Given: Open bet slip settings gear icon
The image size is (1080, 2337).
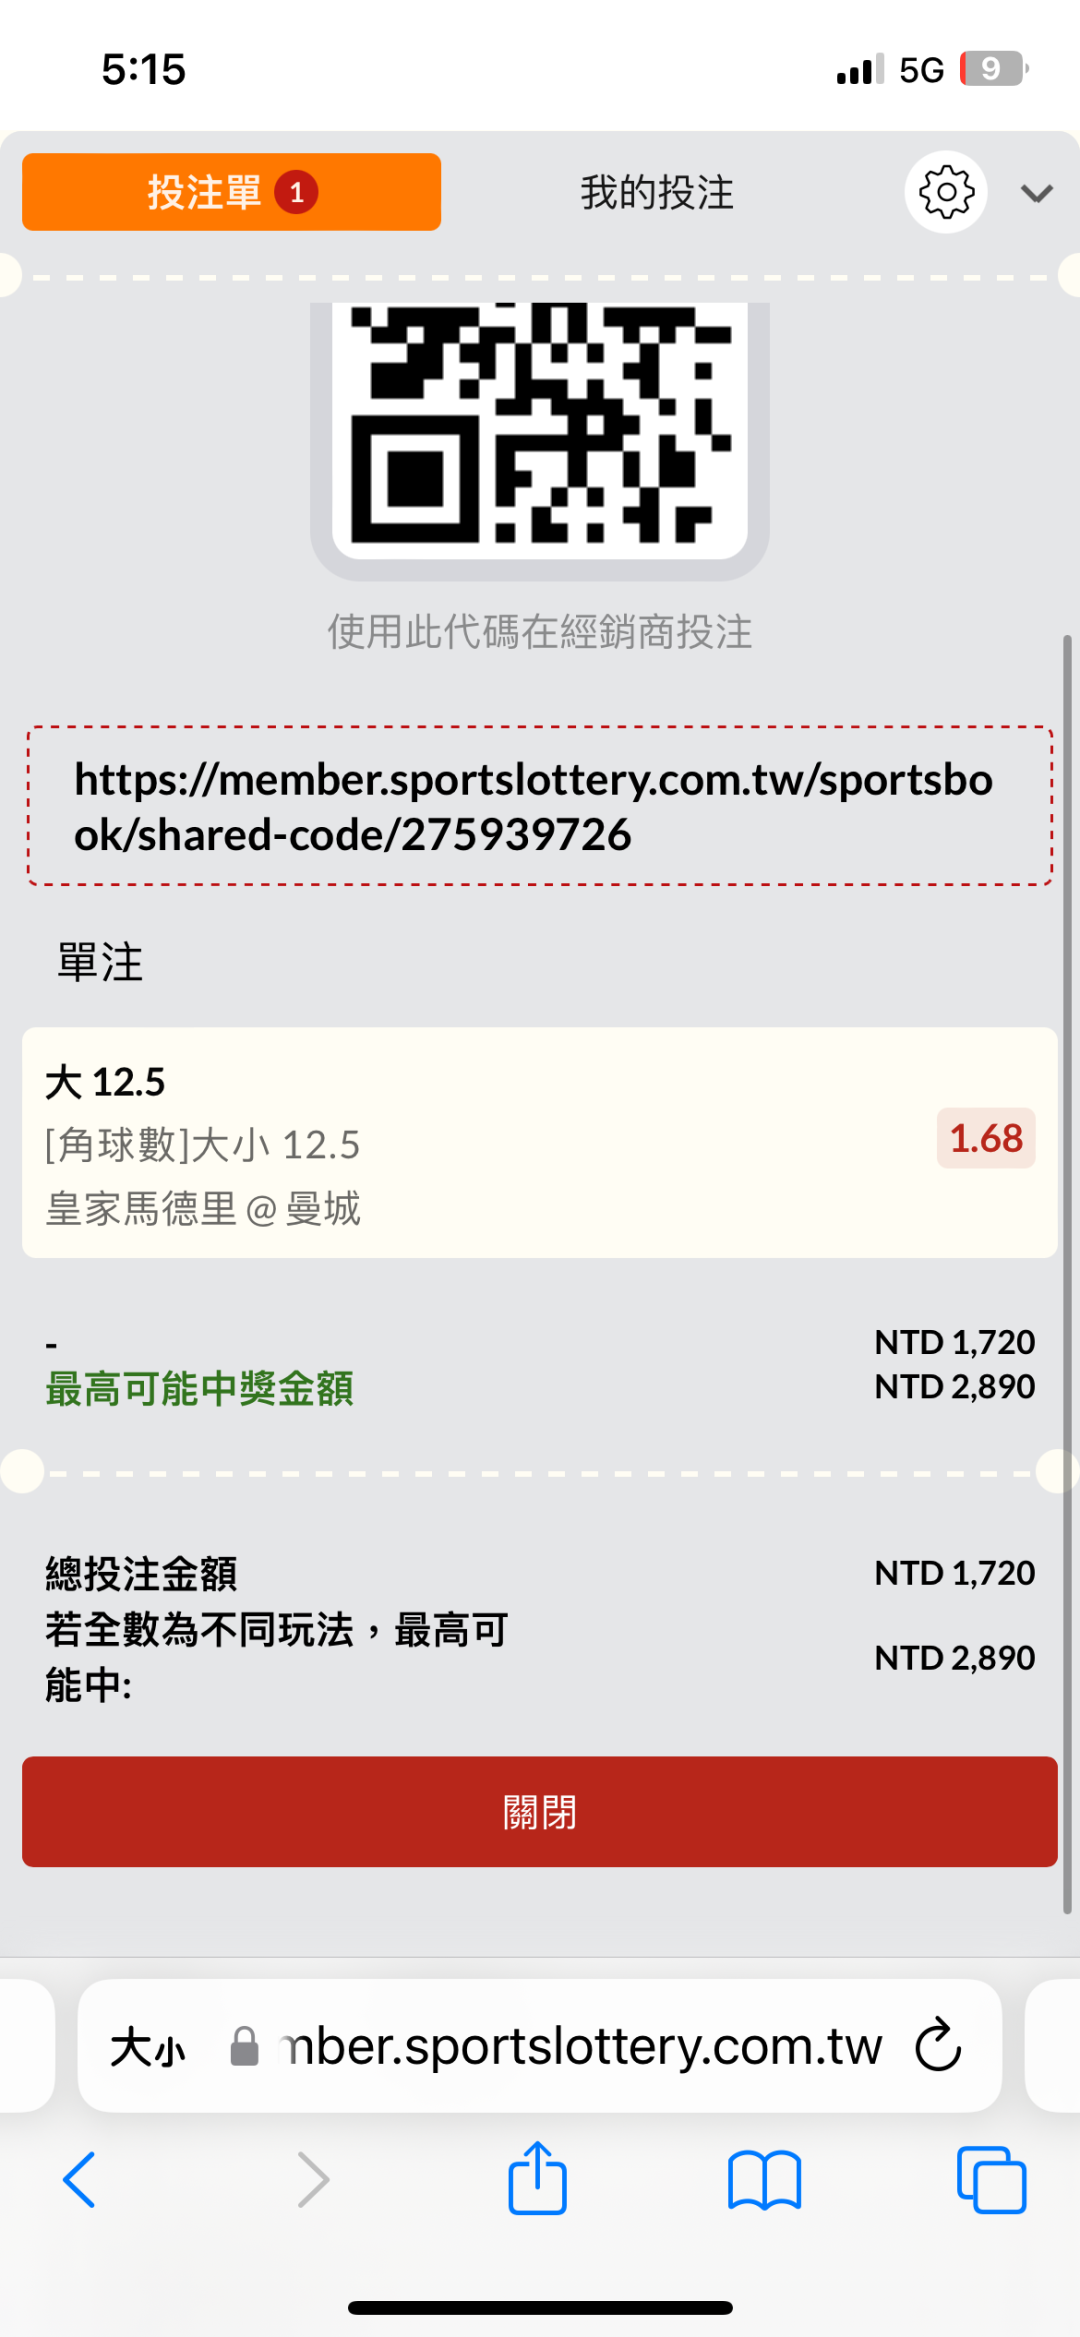Looking at the screenshot, I should click(945, 192).
